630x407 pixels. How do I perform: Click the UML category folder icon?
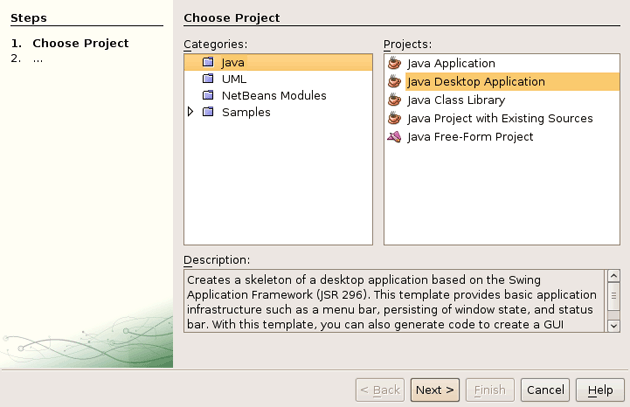(208, 79)
